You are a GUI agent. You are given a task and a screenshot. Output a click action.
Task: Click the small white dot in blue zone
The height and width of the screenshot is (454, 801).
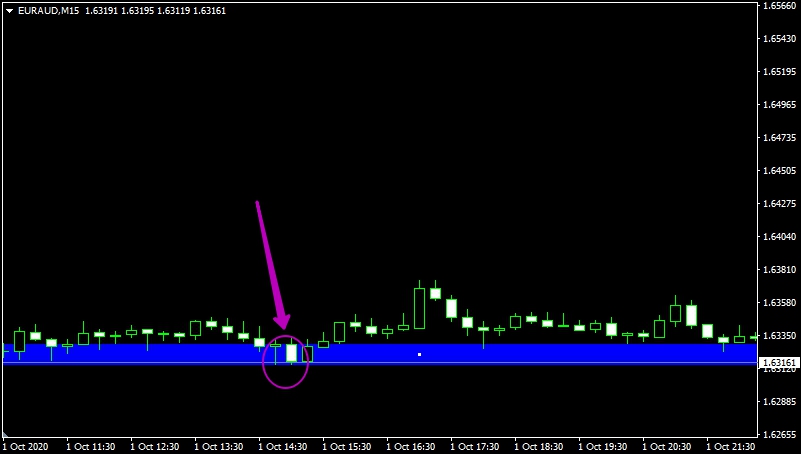click(x=419, y=354)
